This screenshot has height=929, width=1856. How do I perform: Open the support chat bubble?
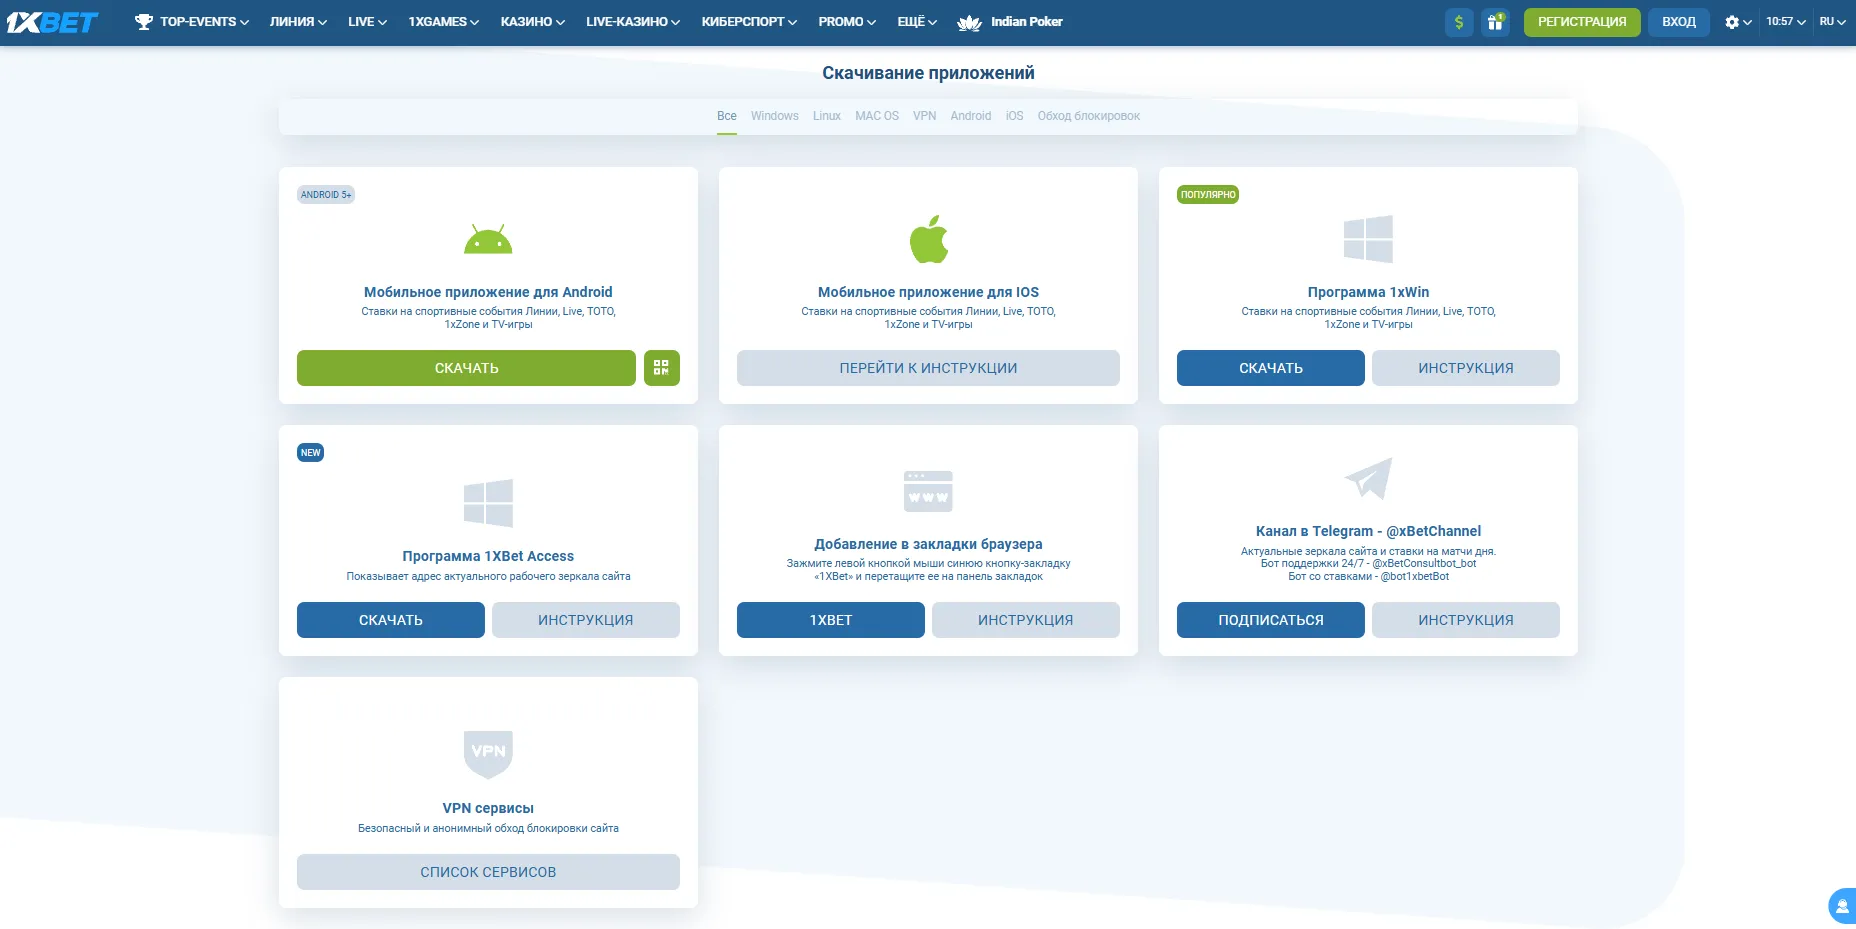(x=1841, y=906)
